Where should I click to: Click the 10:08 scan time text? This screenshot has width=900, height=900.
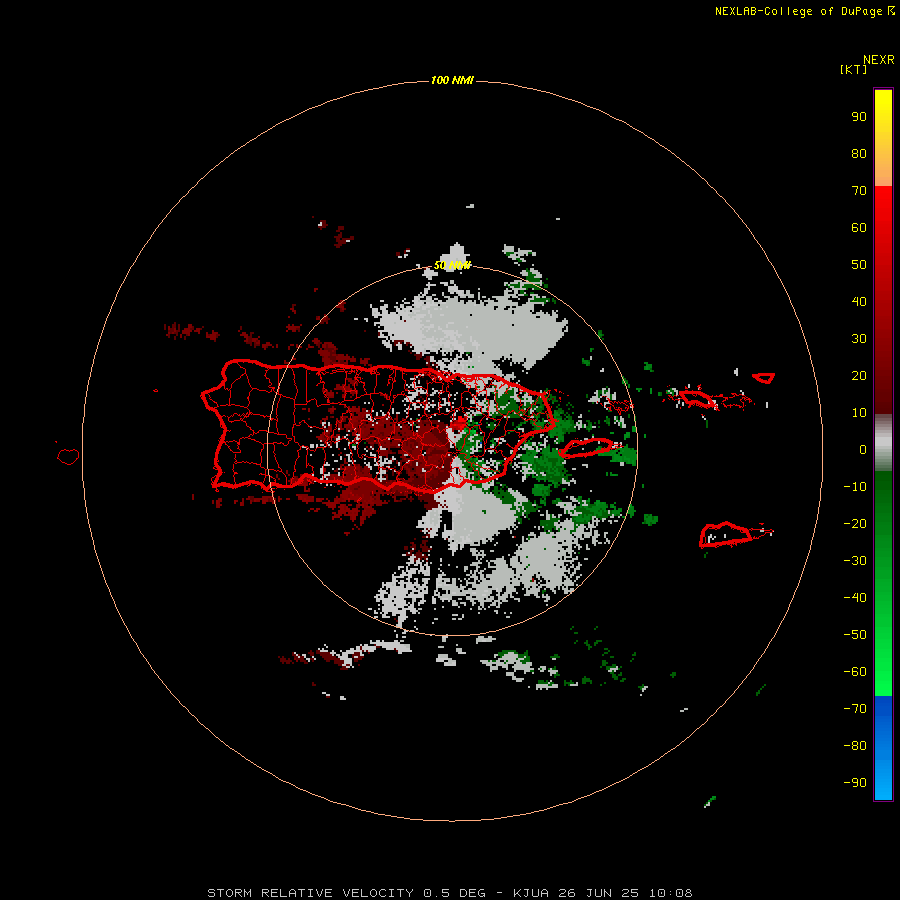pyautogui.click(x=670, y=893)
